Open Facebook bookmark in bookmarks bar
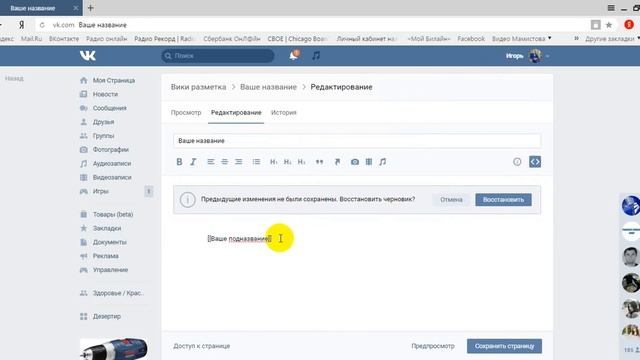The height and width of the screenshot is (360, 640). pyautogui.click(x=471, y=39)
